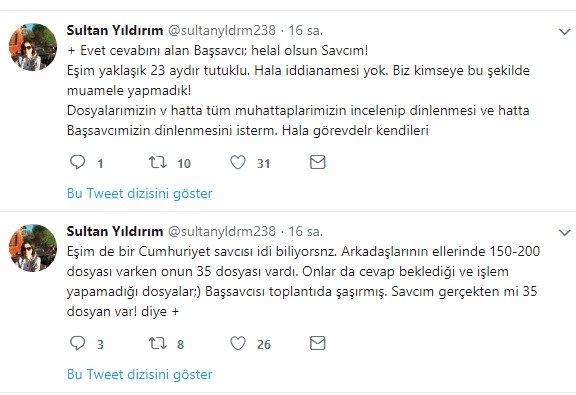Retweet the first tweet with 10 retweets
The image size is (576, 395).
click(x=158, y=162)
